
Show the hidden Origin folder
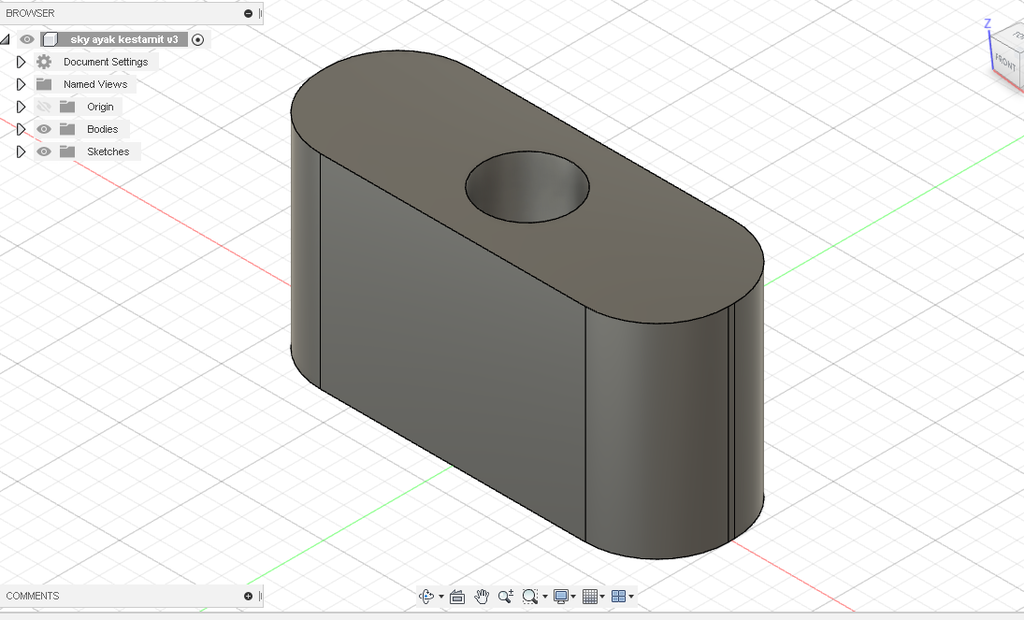(x=44, y=107)
